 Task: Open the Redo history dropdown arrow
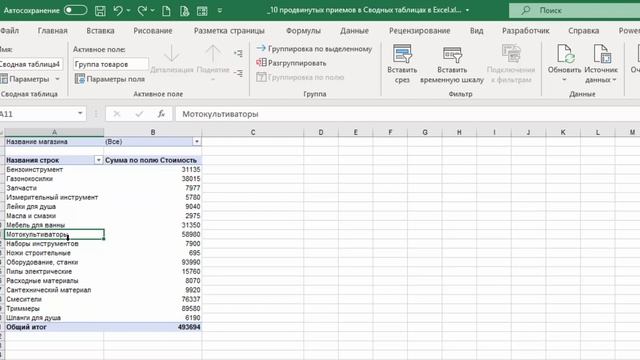[x=152, y=11]
